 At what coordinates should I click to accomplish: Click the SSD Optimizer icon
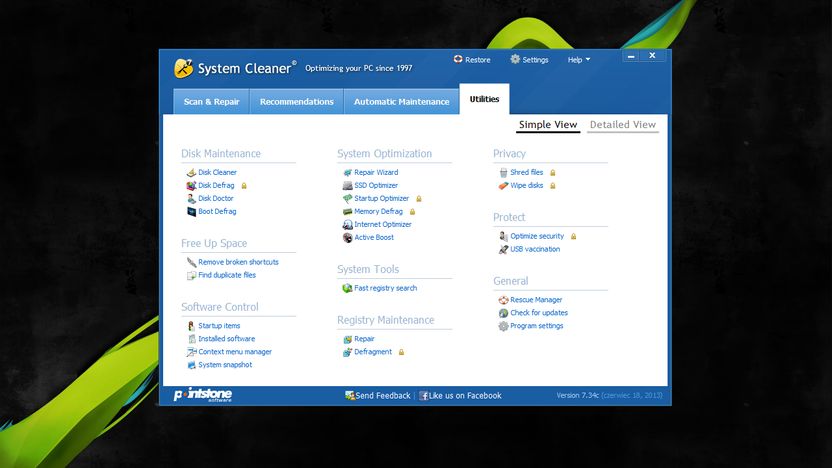[348, 186]
